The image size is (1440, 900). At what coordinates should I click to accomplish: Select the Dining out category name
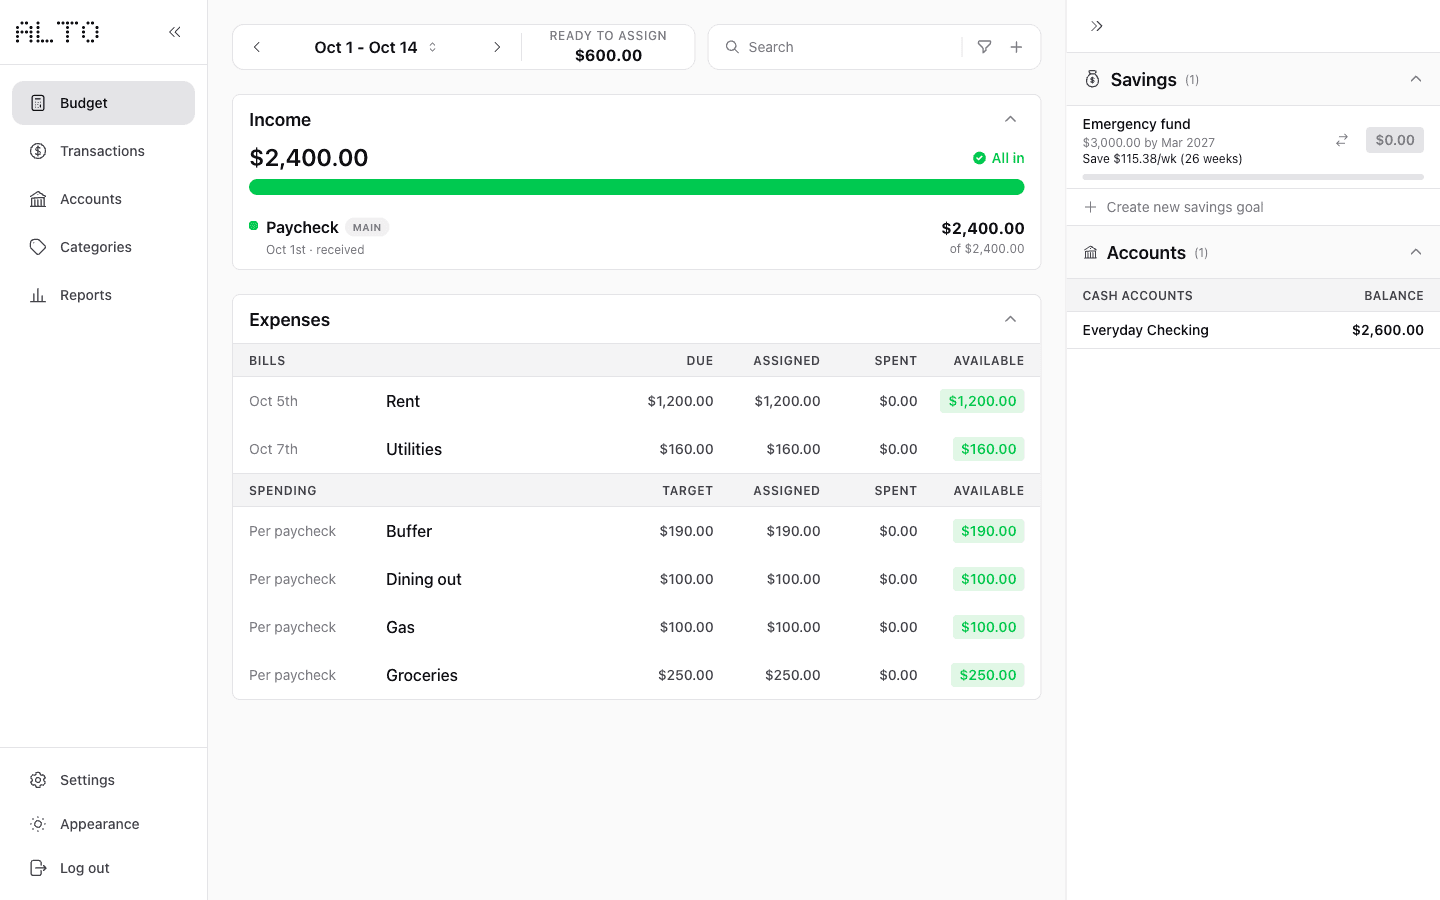coord(424,579)
